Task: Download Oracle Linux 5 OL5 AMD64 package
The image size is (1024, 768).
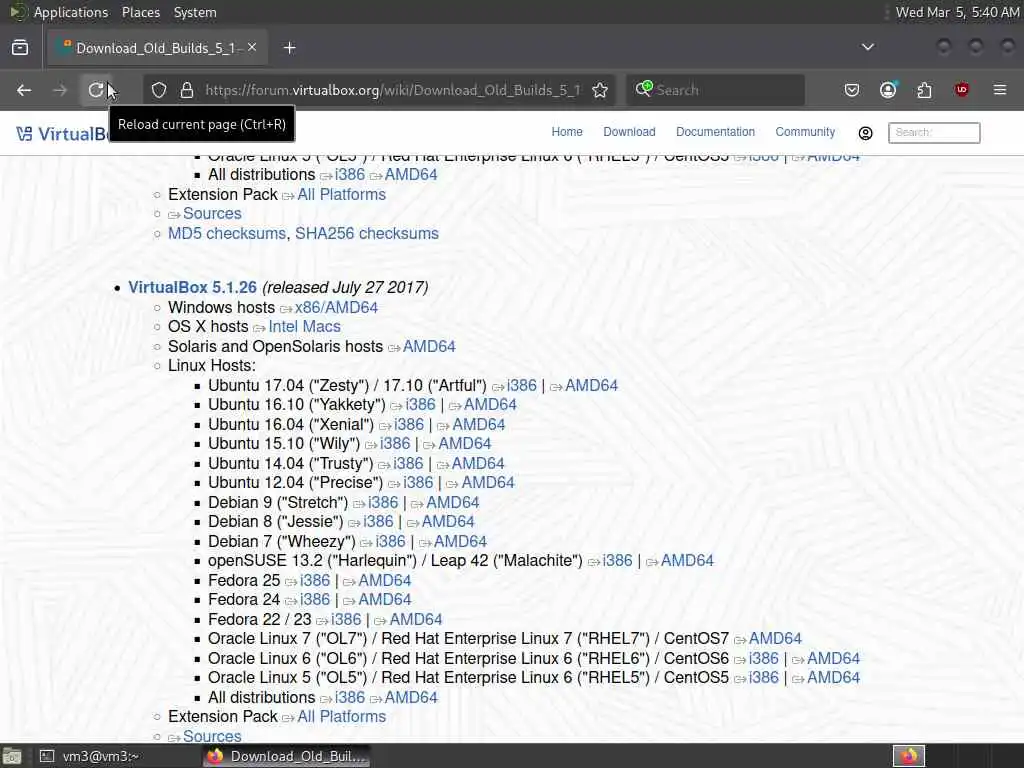Action: (833, 678)
